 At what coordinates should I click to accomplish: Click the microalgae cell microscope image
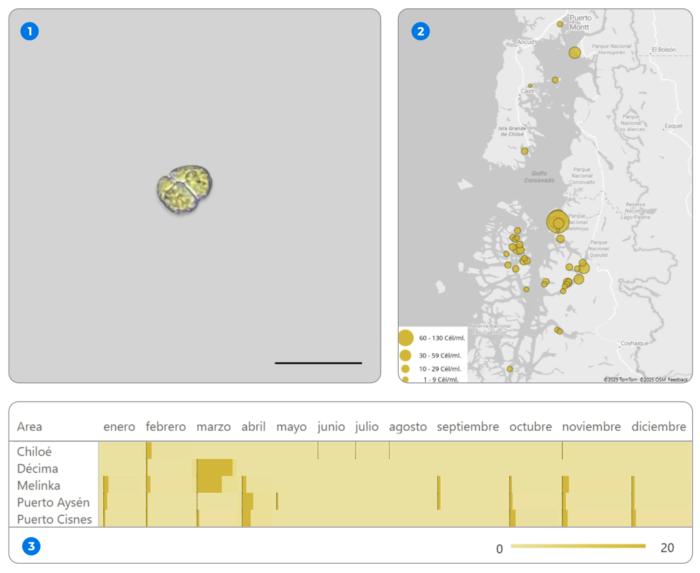(x=185, y=187)
